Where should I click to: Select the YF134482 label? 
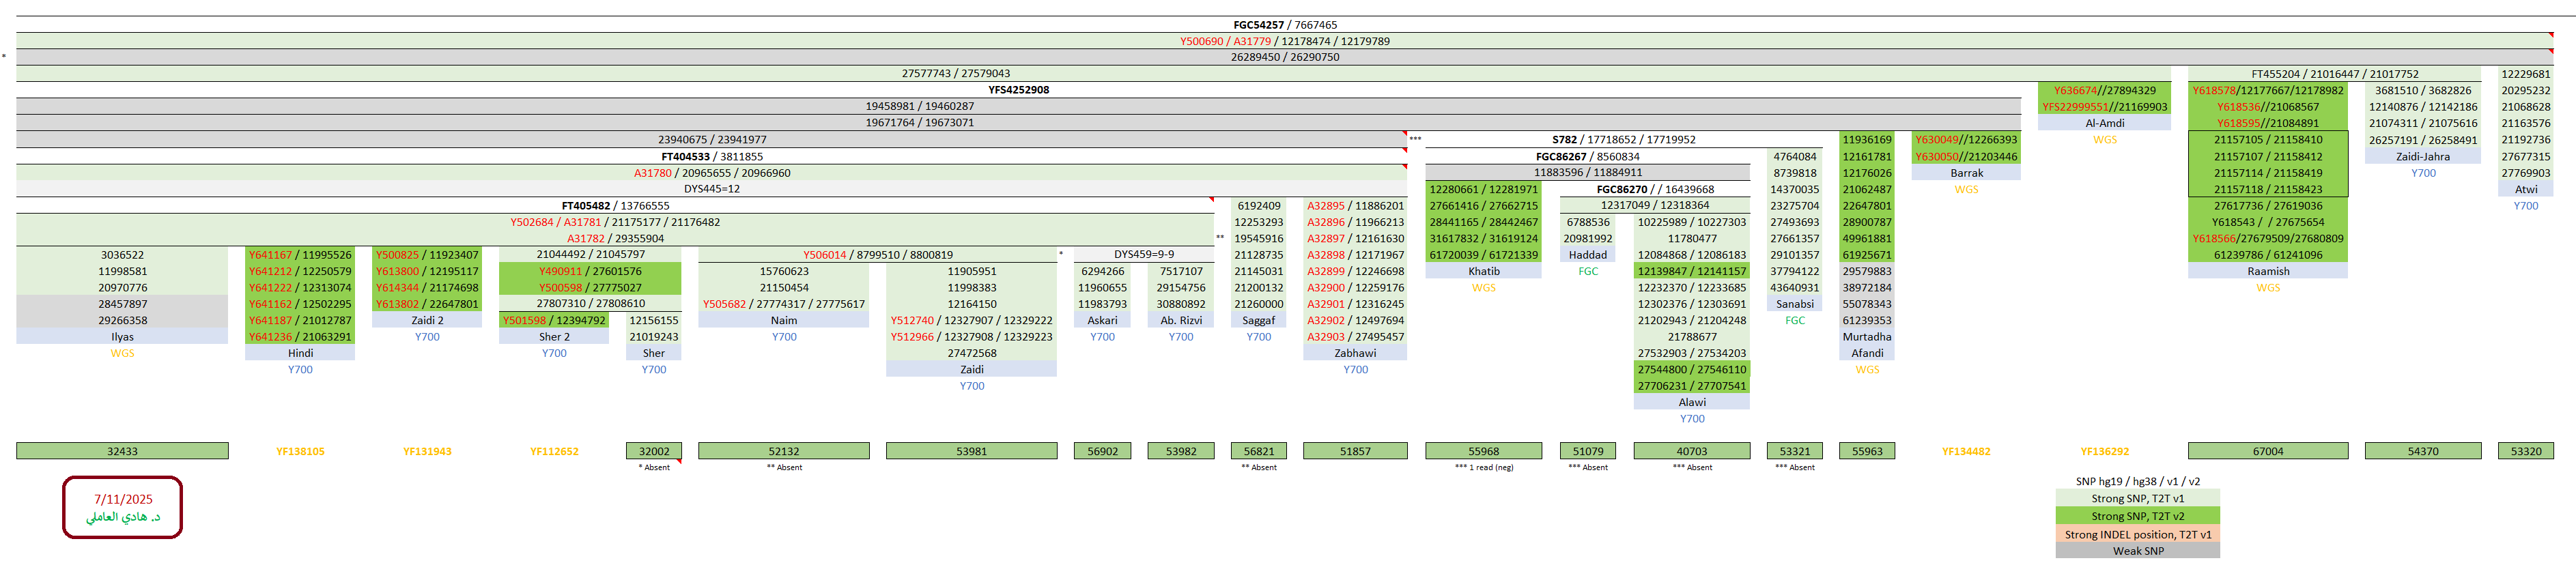(x=1965, y=451)
